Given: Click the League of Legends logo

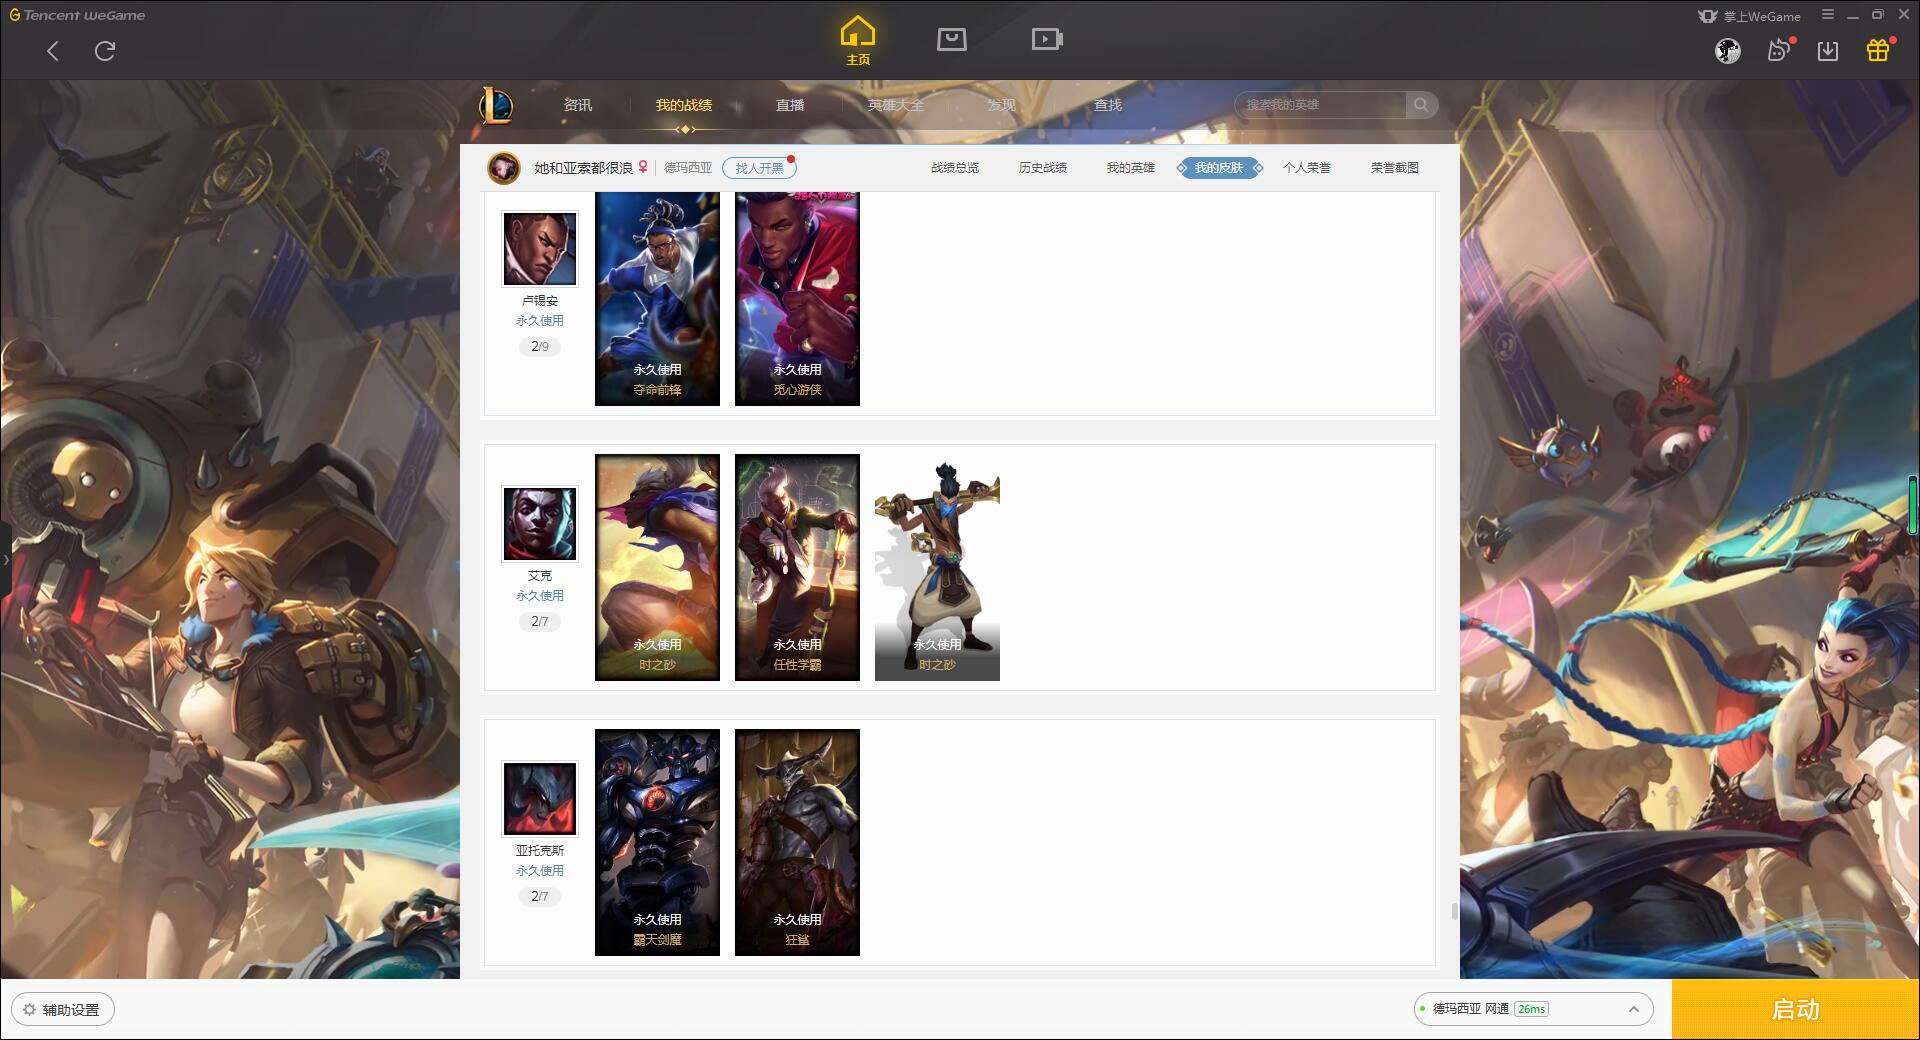Looking at the screenshot, I should pyautogui.click(x=496, y=105).
